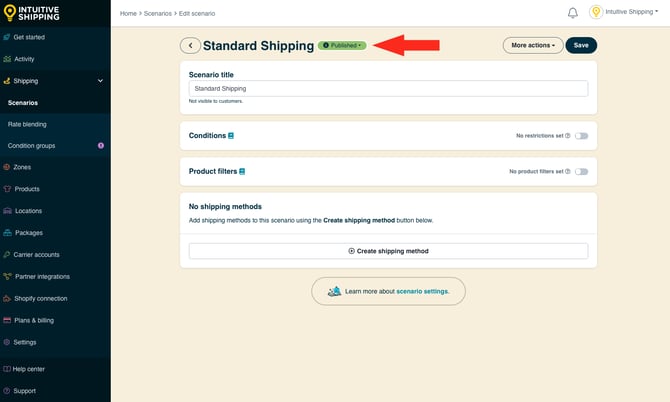Go to Carrier accounts in sidebar
The height and width of the screenshot is (402, 670).
(36, 254)
